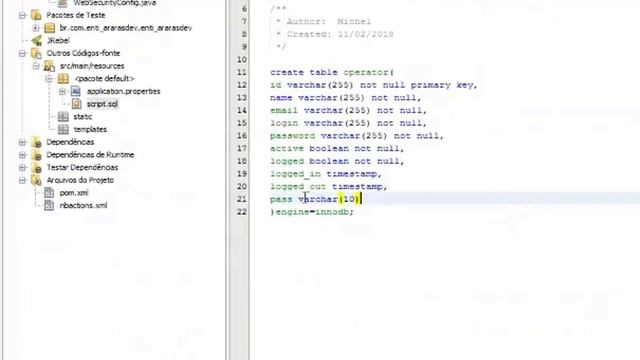This screenshot has height=360, width=640.
Task: Click Dependências de Runtime folder icon
Action: click(x=36, y=155)
